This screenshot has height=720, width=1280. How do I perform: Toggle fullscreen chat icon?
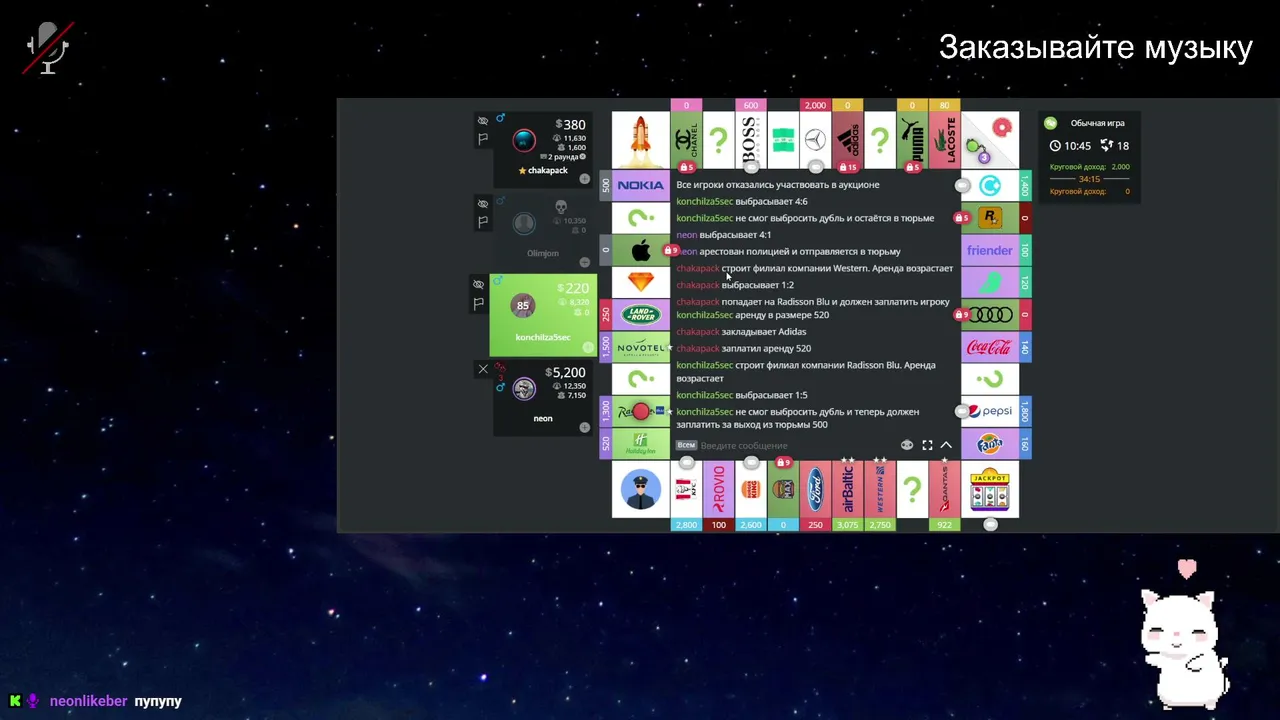coord(927,445)
